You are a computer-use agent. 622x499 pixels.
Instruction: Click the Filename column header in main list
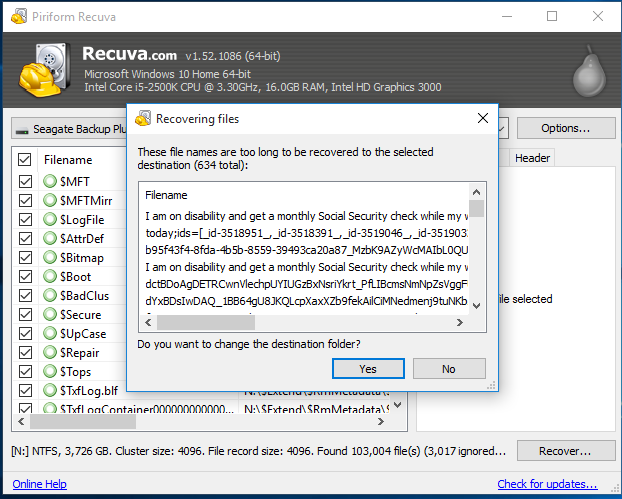(68, 159)
